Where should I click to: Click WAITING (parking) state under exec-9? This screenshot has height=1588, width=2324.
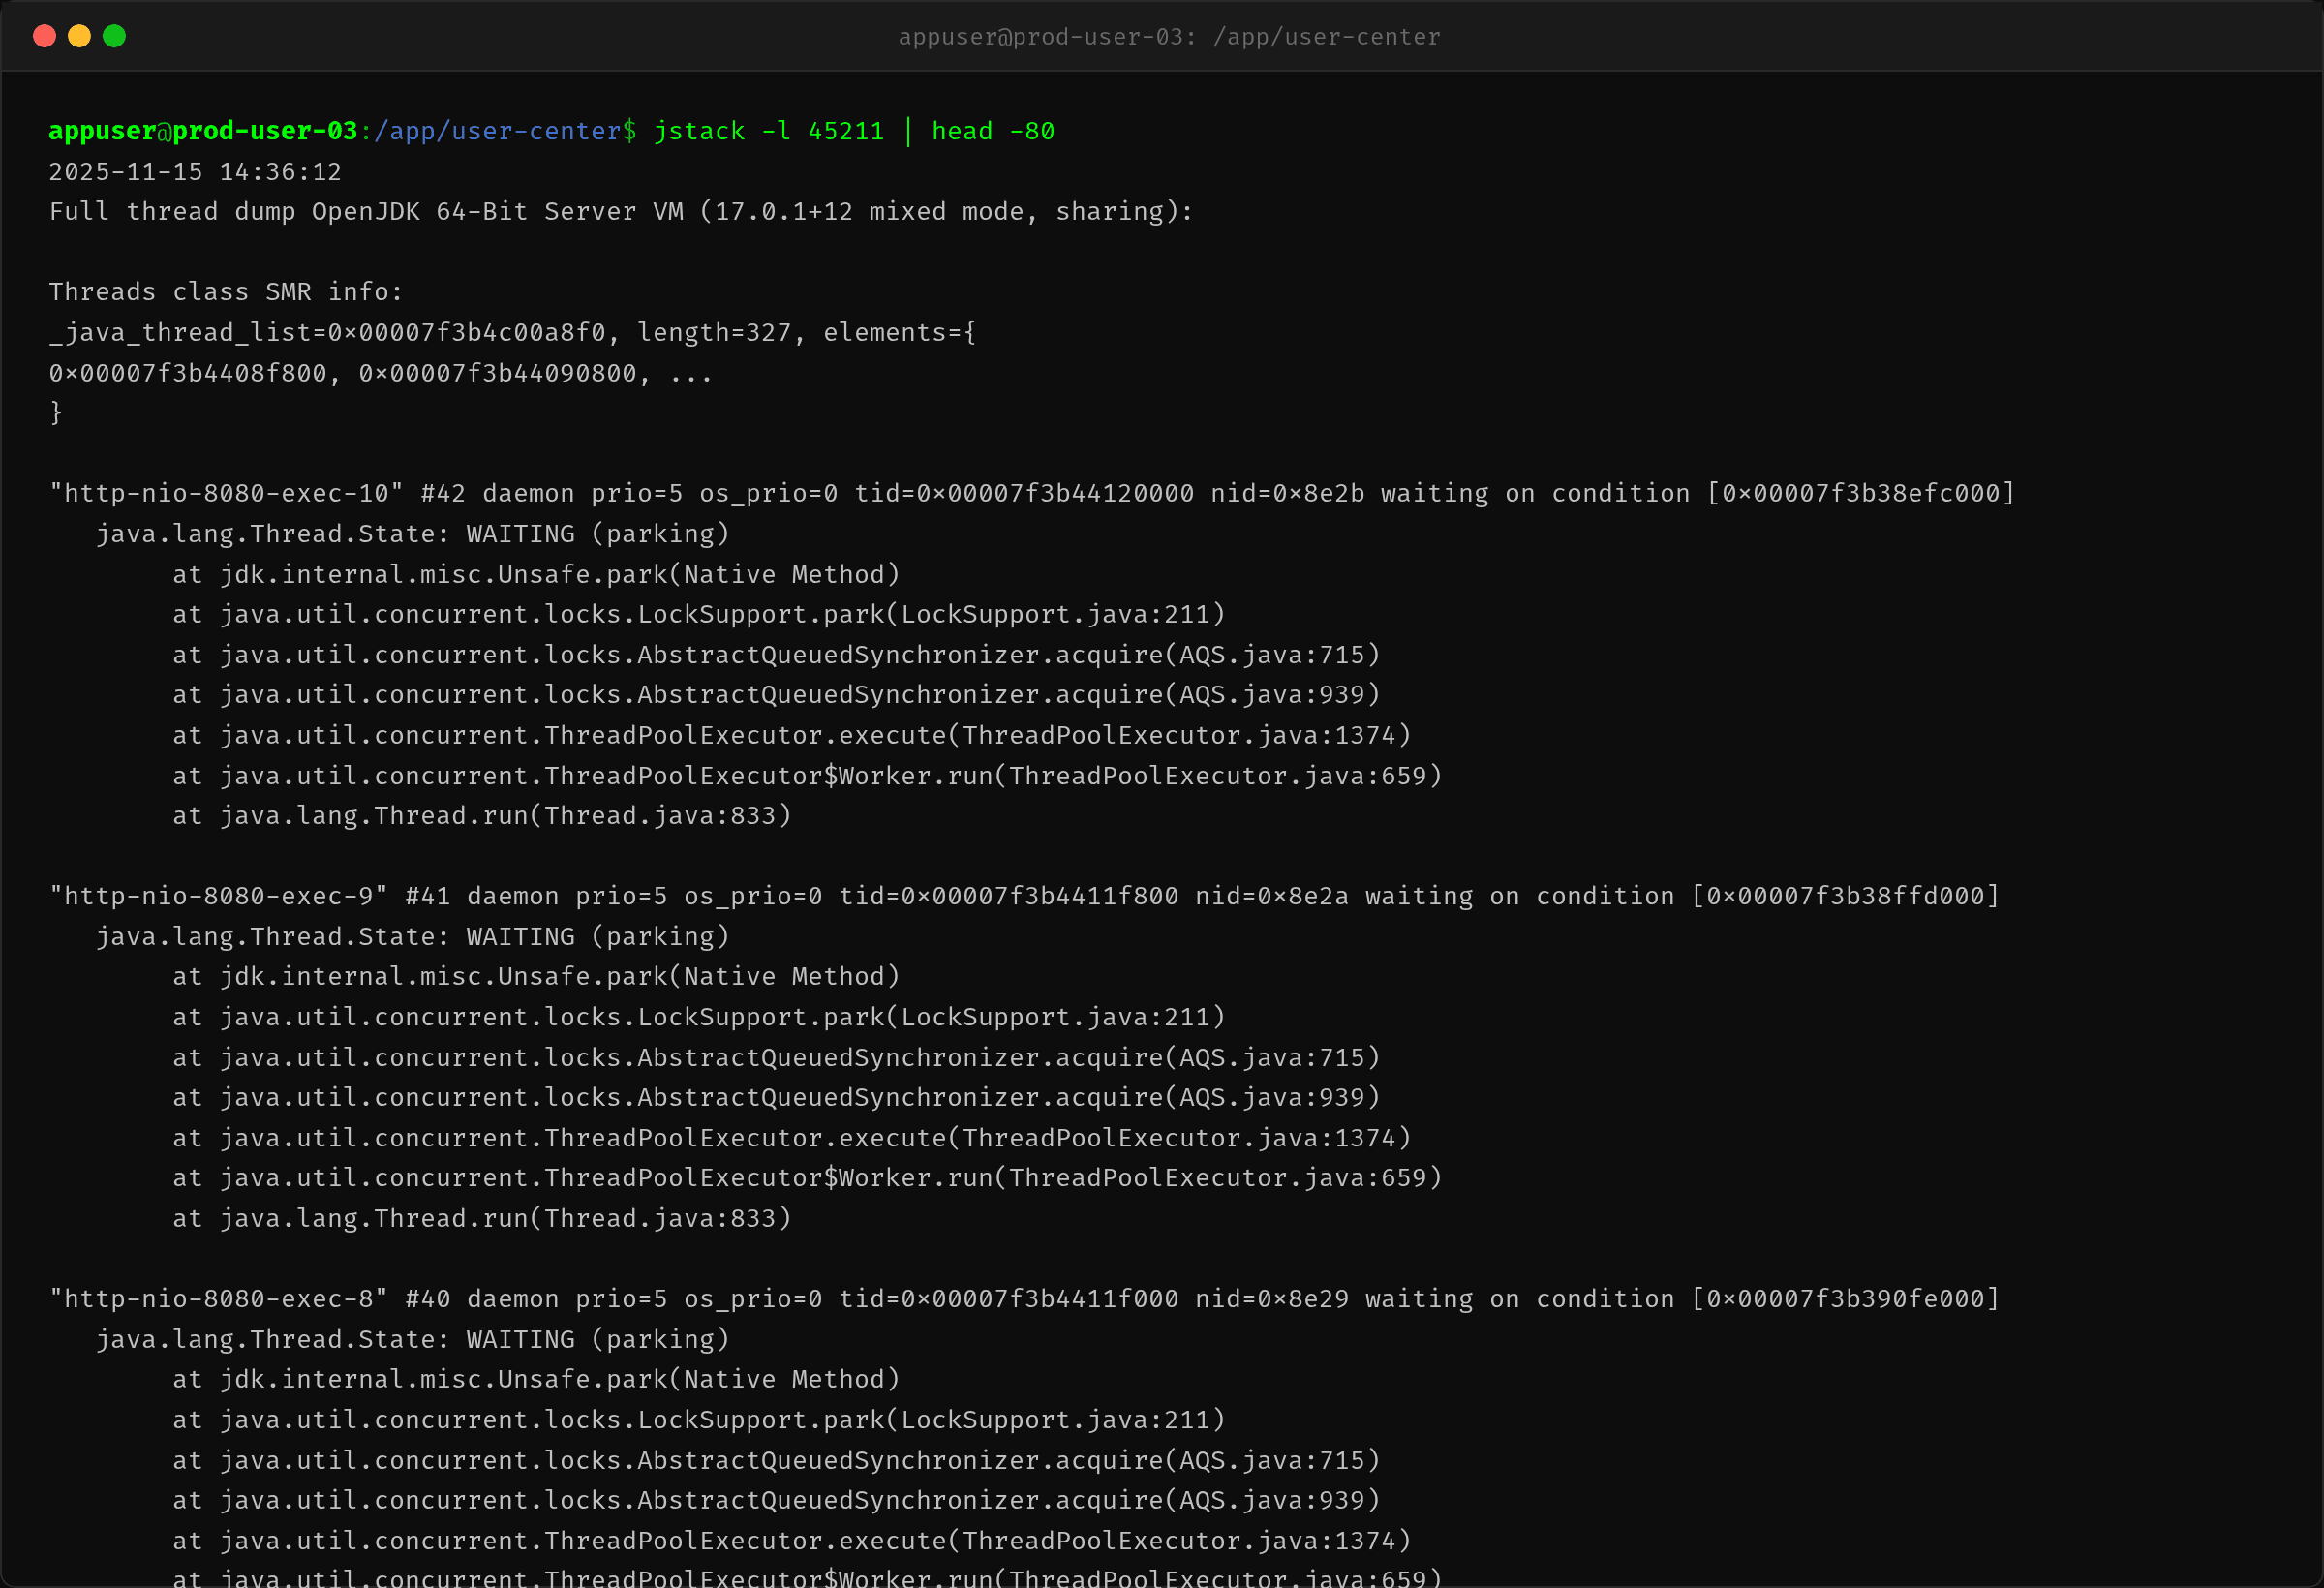click(x=413, y=937)
